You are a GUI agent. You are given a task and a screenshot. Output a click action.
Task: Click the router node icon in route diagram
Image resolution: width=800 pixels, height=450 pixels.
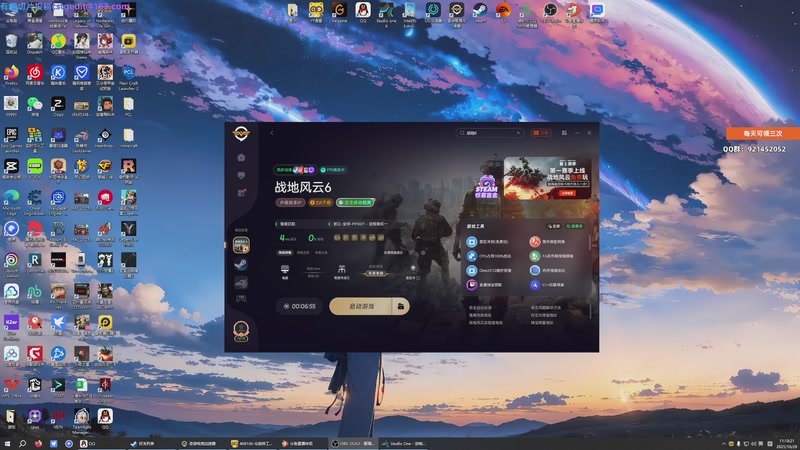341,271
